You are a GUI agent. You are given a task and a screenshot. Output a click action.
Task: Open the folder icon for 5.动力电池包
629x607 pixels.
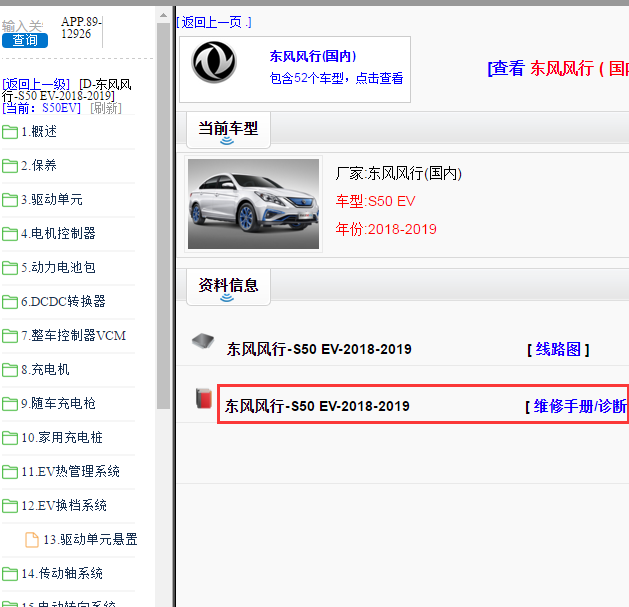click(x=10, y=268)
